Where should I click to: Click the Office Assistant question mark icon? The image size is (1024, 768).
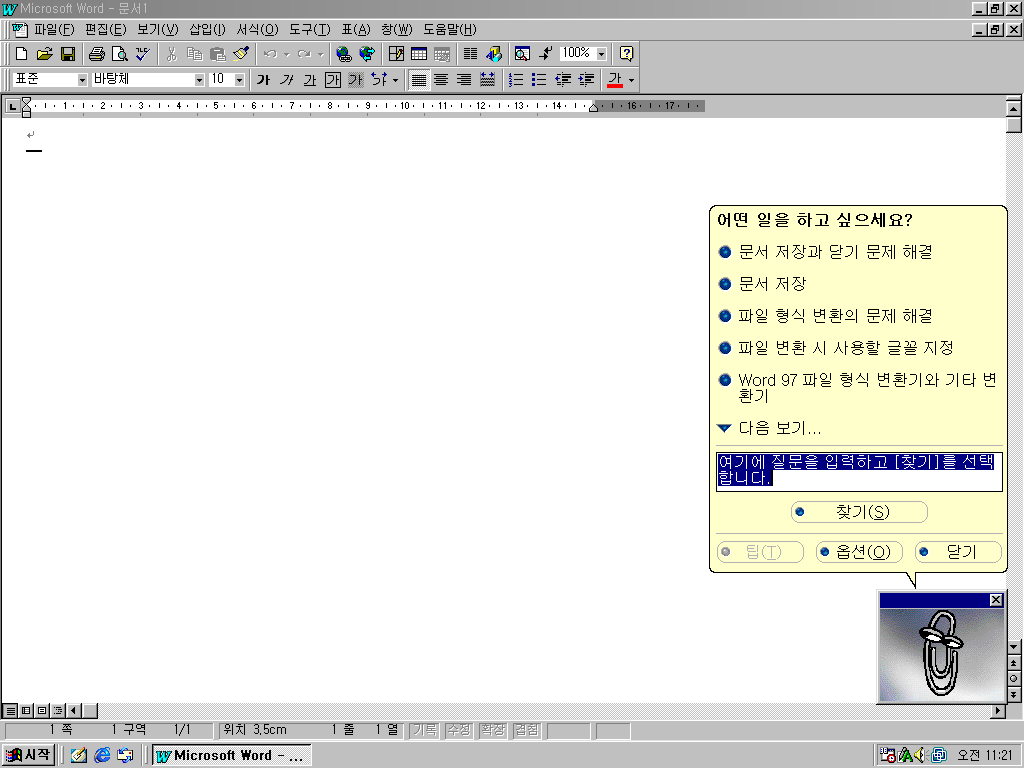tap(626, 54)
